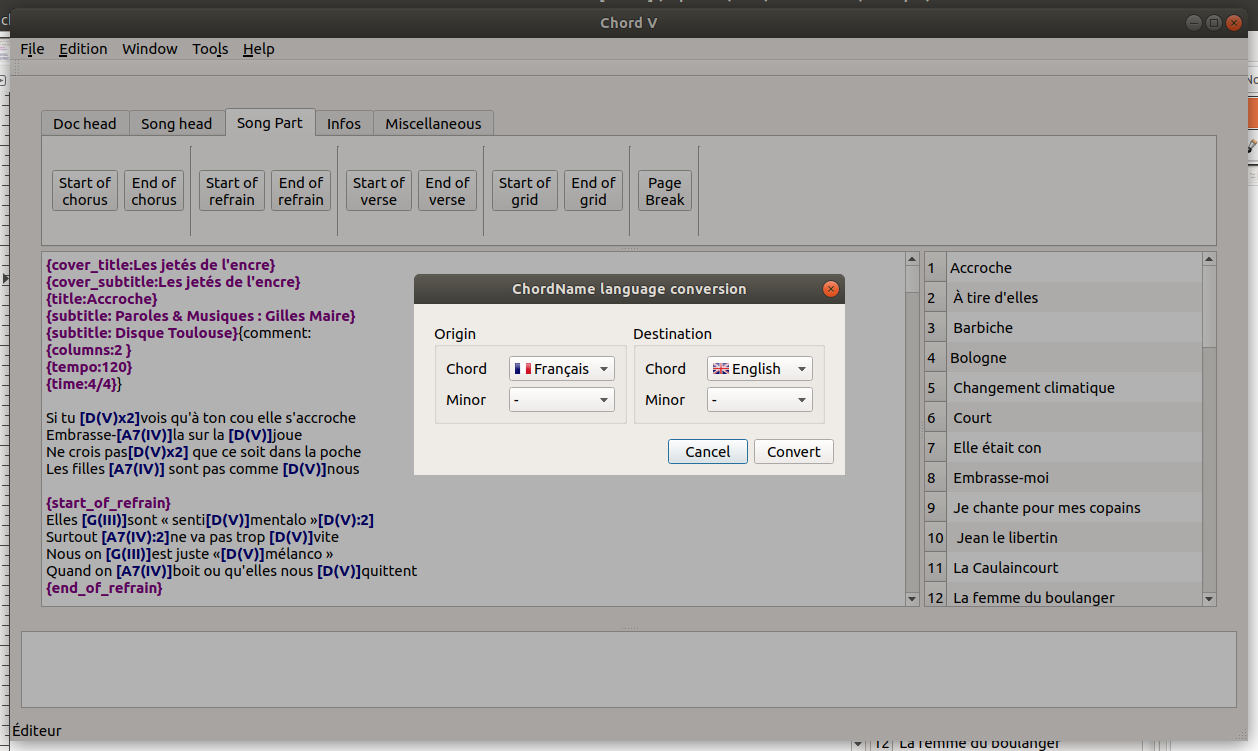Switch to the Miscellaneous tab
1258x751 pixels.
tap(433, 124)
